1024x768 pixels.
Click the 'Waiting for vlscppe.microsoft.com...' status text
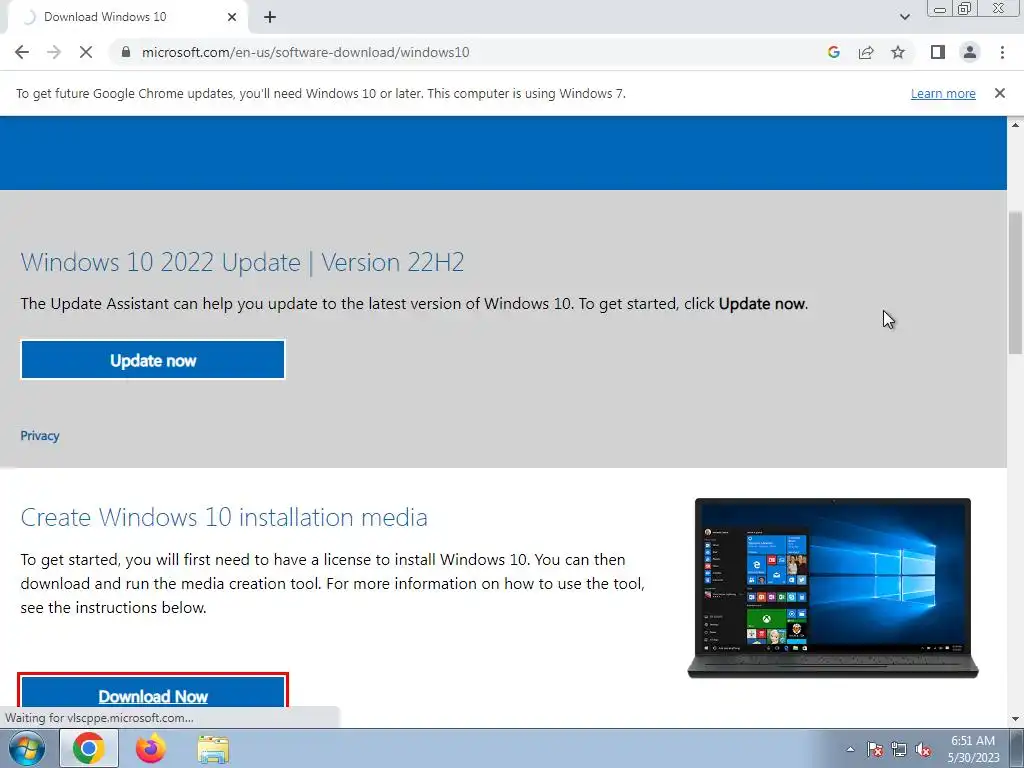[99, 718]
